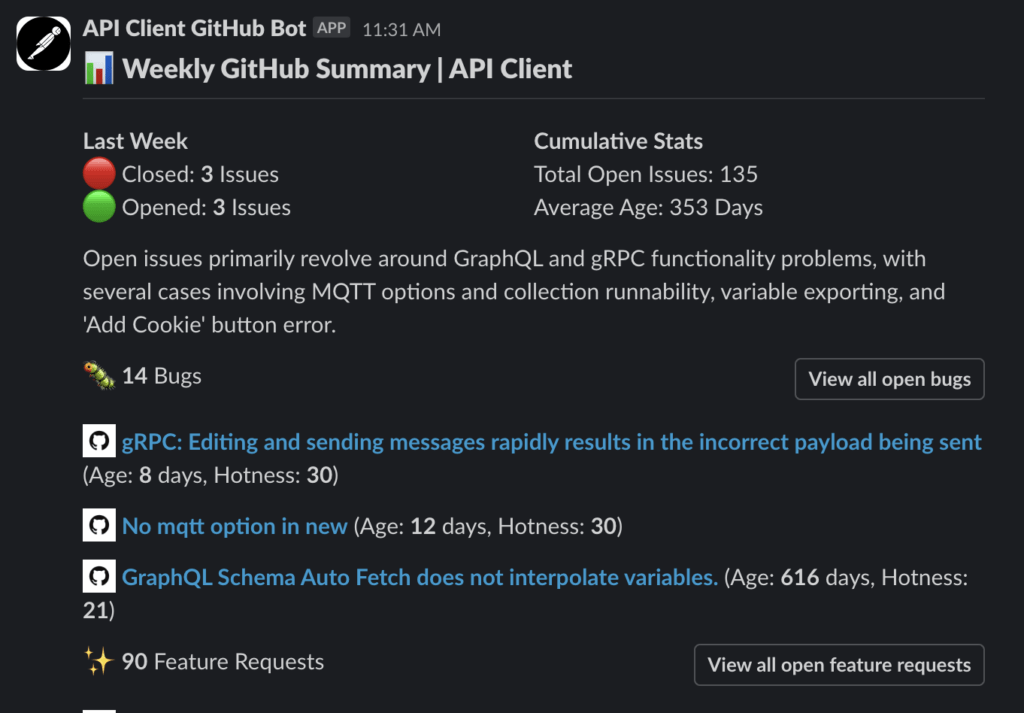Click the Total Open Issues: 135 text

tap(646, 174)
